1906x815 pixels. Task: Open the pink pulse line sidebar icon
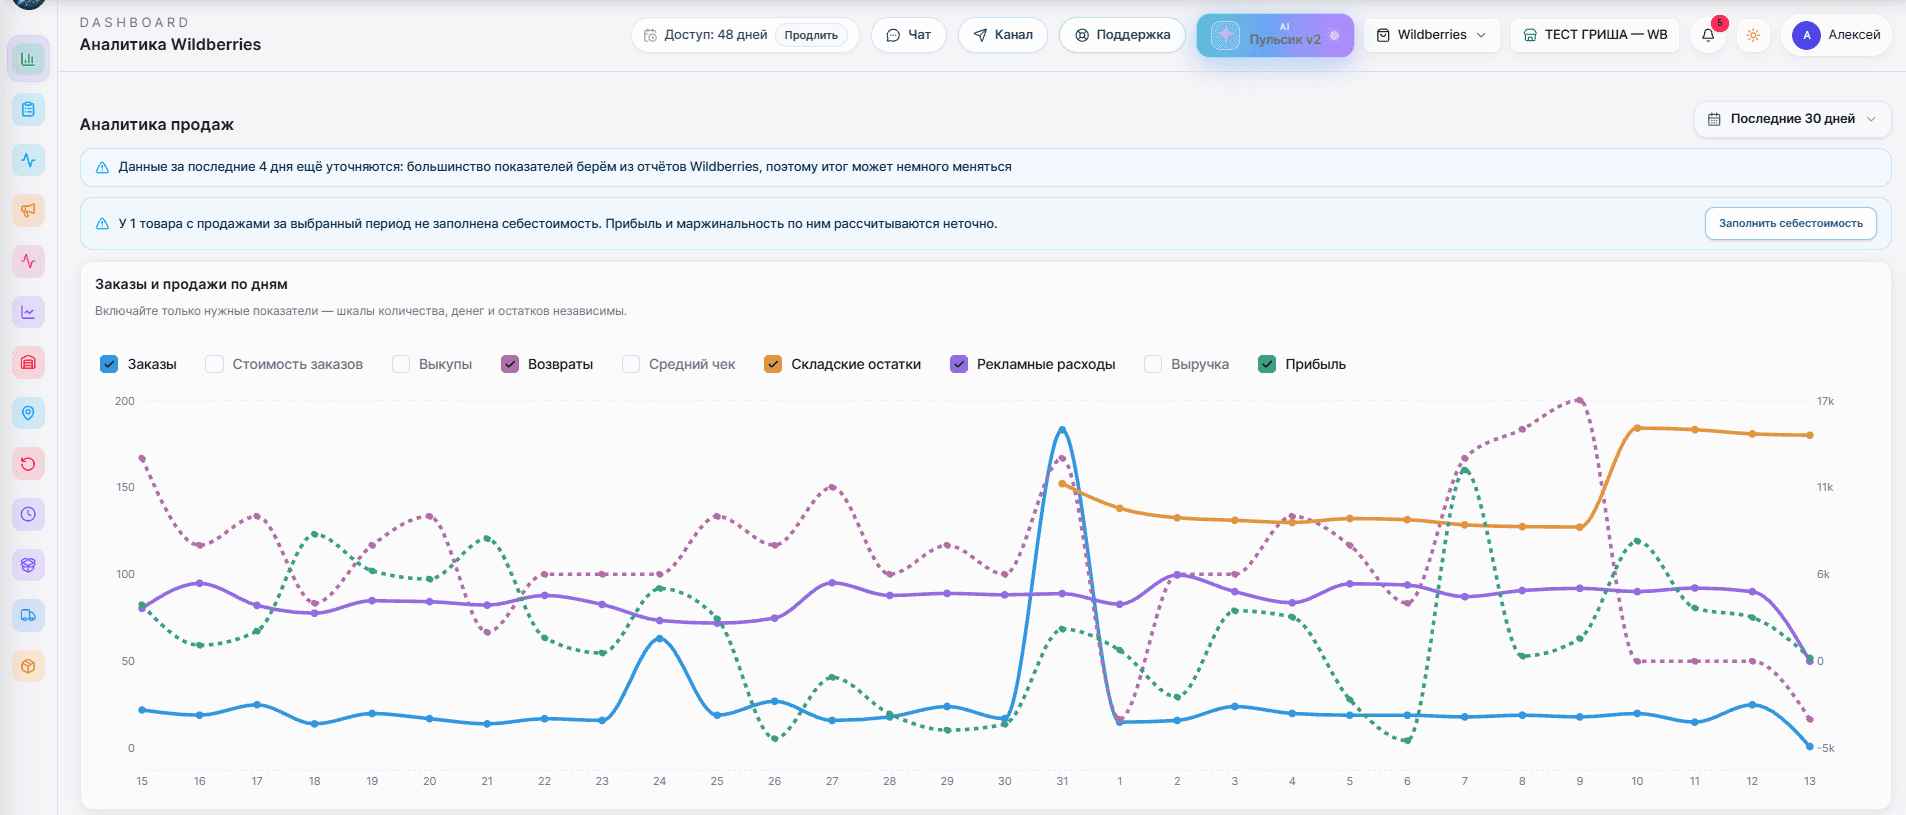pyautogui.click(x=28, y=261)
